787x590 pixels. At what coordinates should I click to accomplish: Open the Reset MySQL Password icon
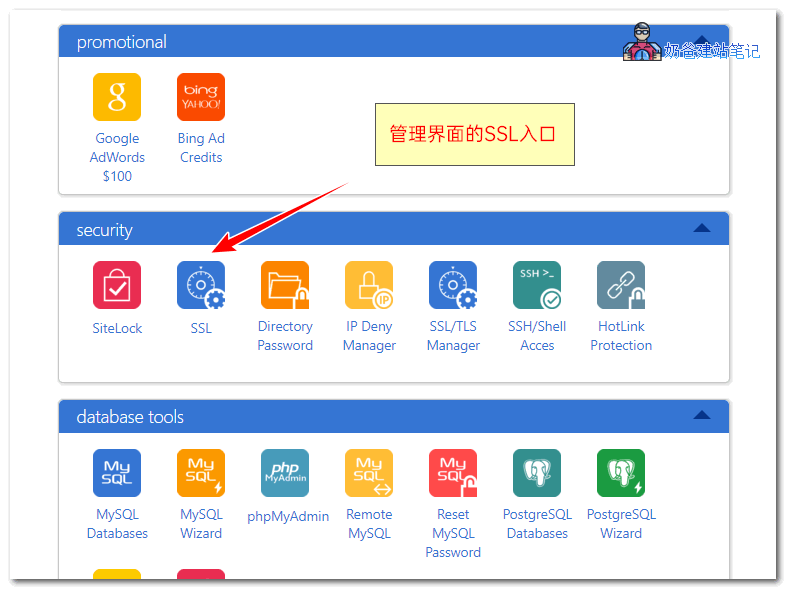(x=453, y=473)
